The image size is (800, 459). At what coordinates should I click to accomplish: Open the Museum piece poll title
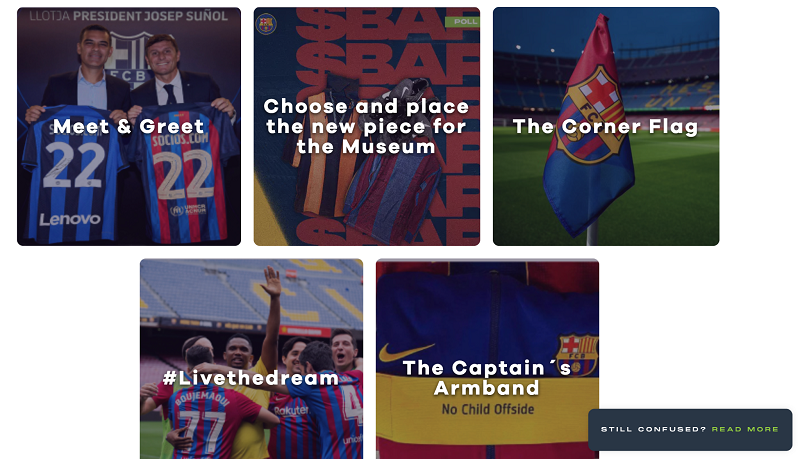(366, 126)
